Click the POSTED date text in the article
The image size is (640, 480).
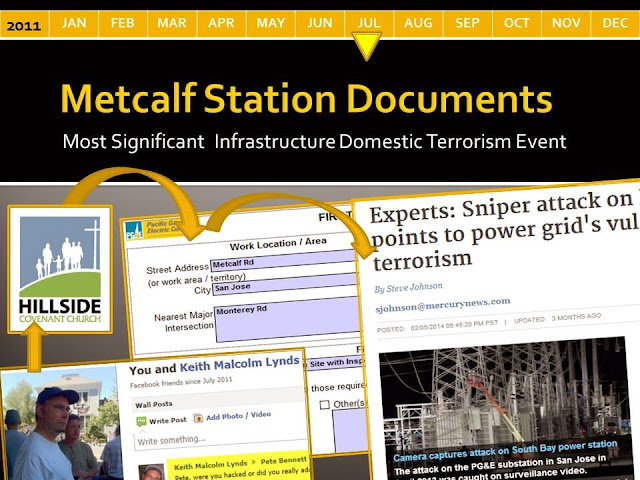tap(437, 326)
